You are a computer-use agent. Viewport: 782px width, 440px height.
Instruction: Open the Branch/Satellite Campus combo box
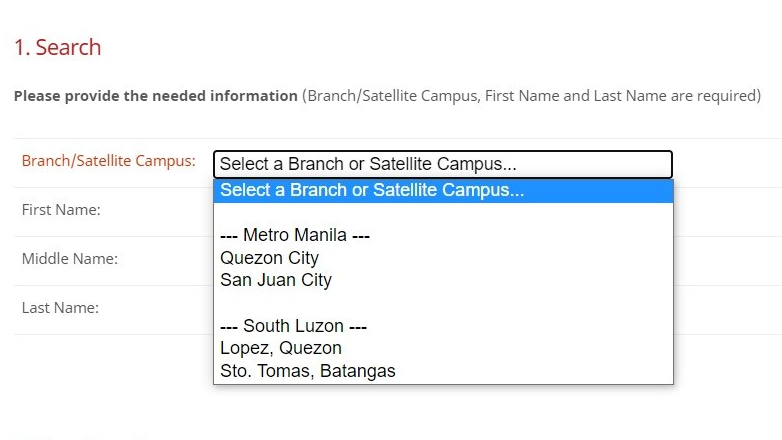point(442,164)
